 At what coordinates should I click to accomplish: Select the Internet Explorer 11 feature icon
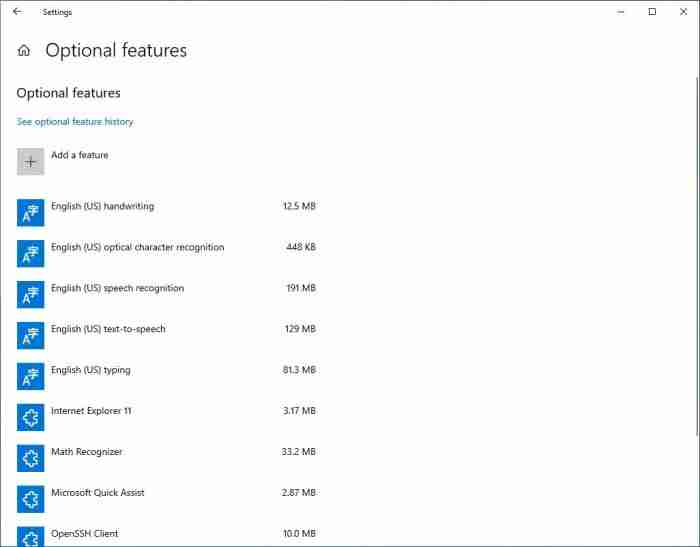point(31,417)
